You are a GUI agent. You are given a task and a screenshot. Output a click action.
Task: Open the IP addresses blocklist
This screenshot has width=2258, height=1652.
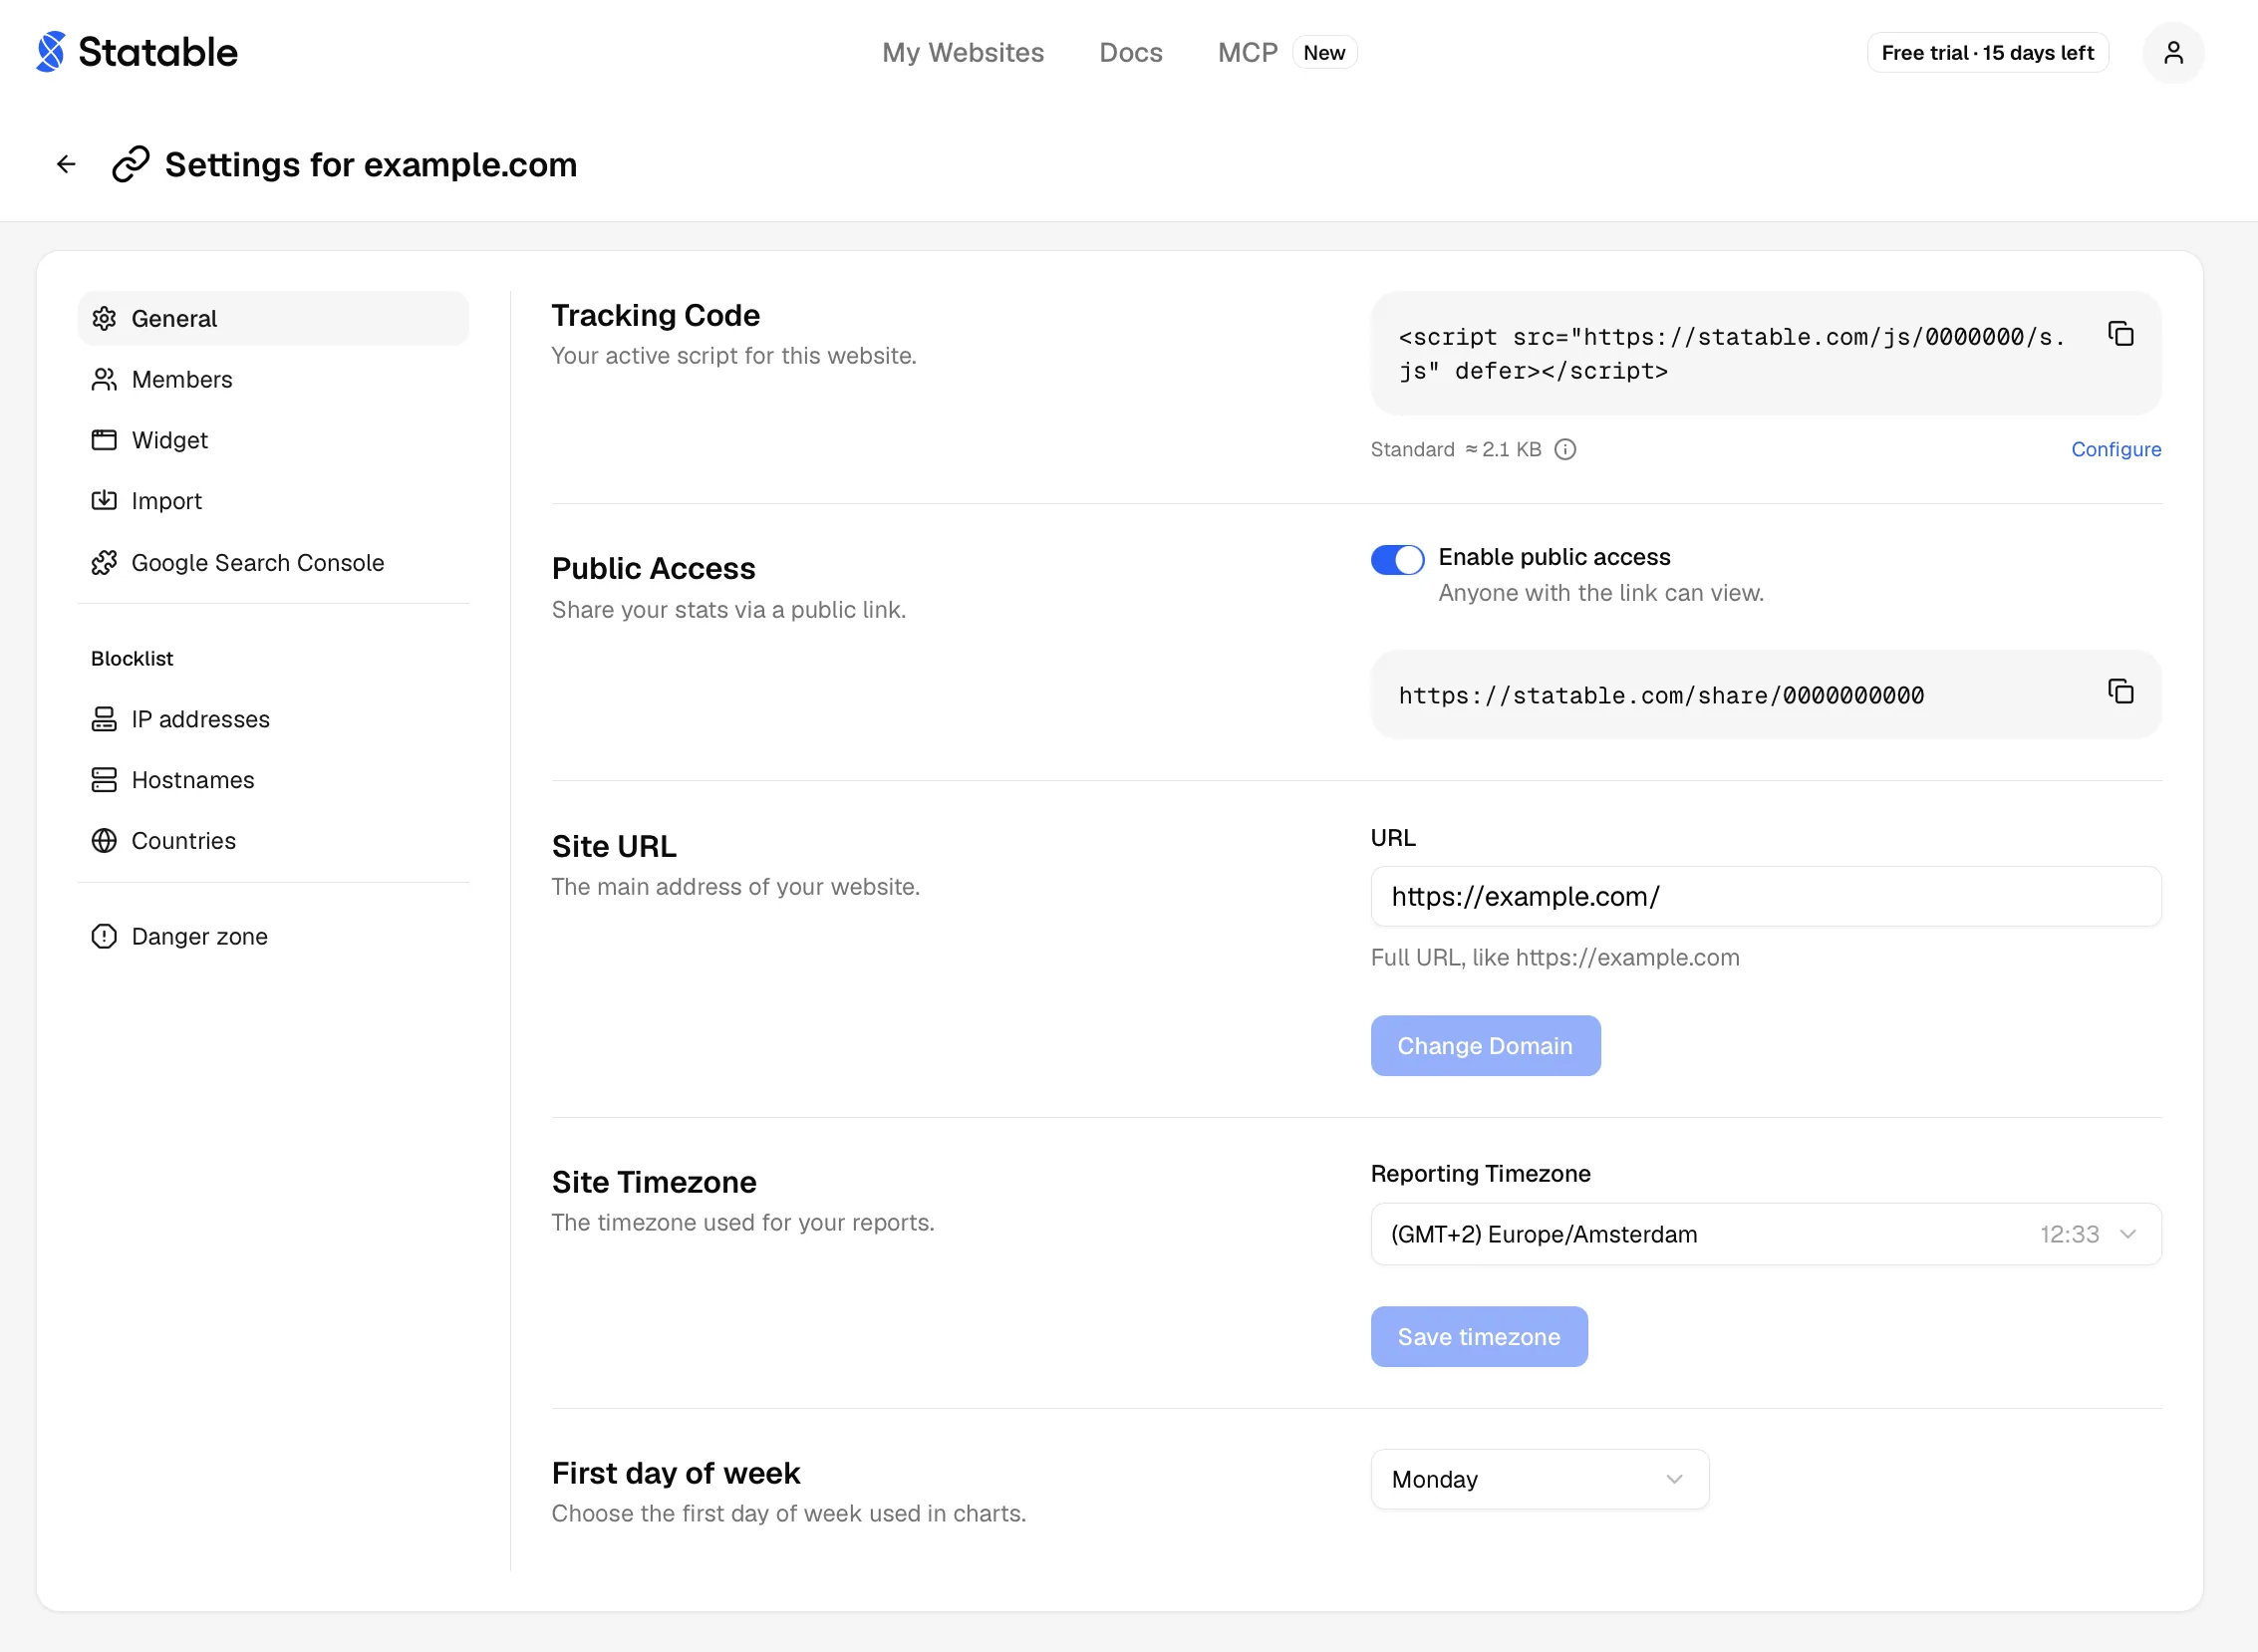(x=273, y=719)
